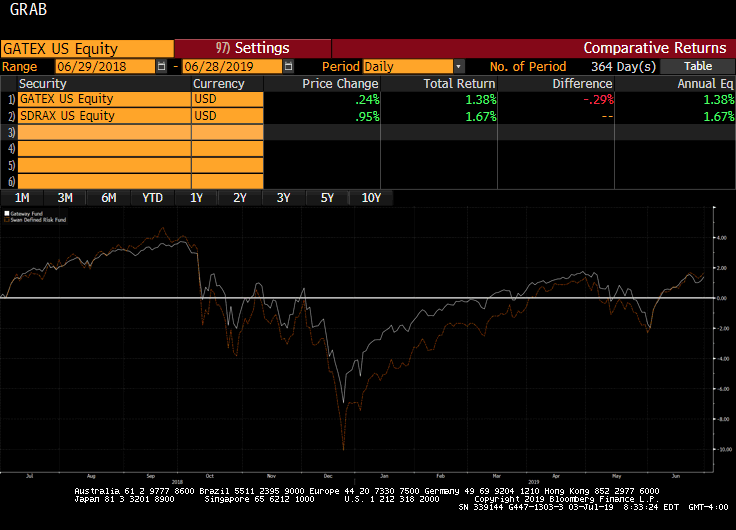
Task: Select the 1Y range tab
Action: pos(196,198)
